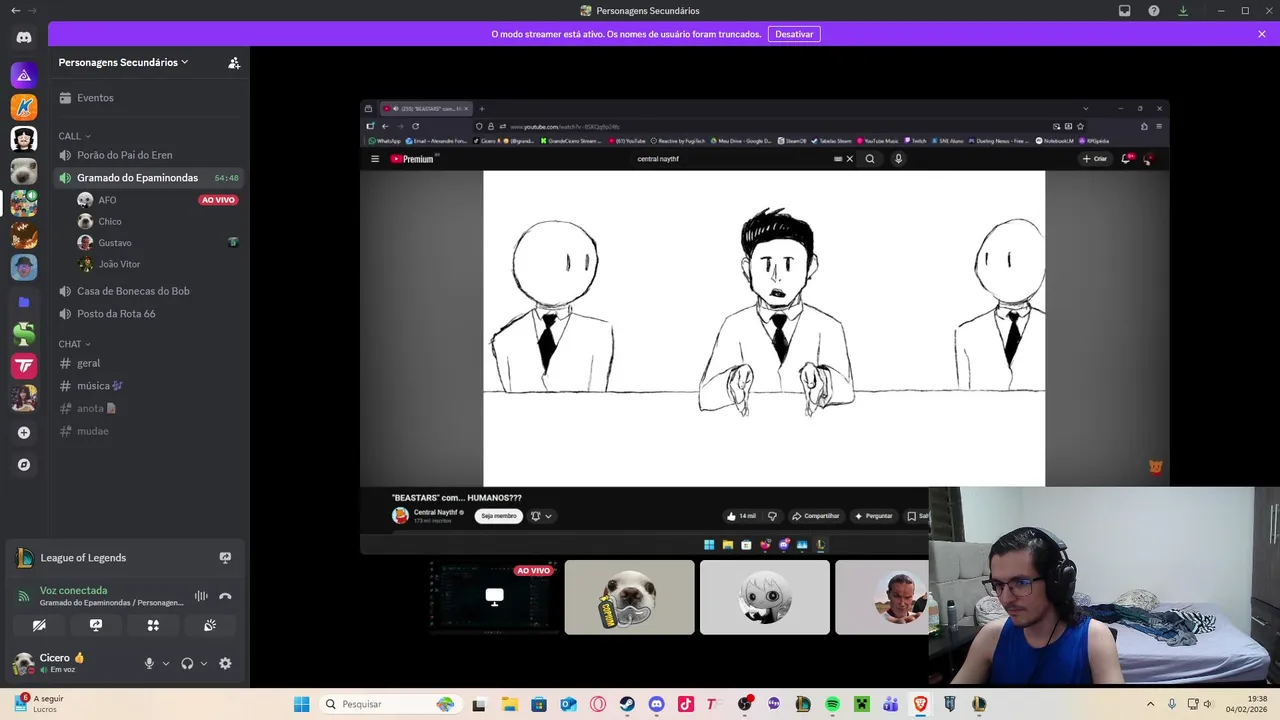The width and height of the screenshot is (1280, 720).
Task: Open Minecraft from the taskbar
Action: (861, 704)
